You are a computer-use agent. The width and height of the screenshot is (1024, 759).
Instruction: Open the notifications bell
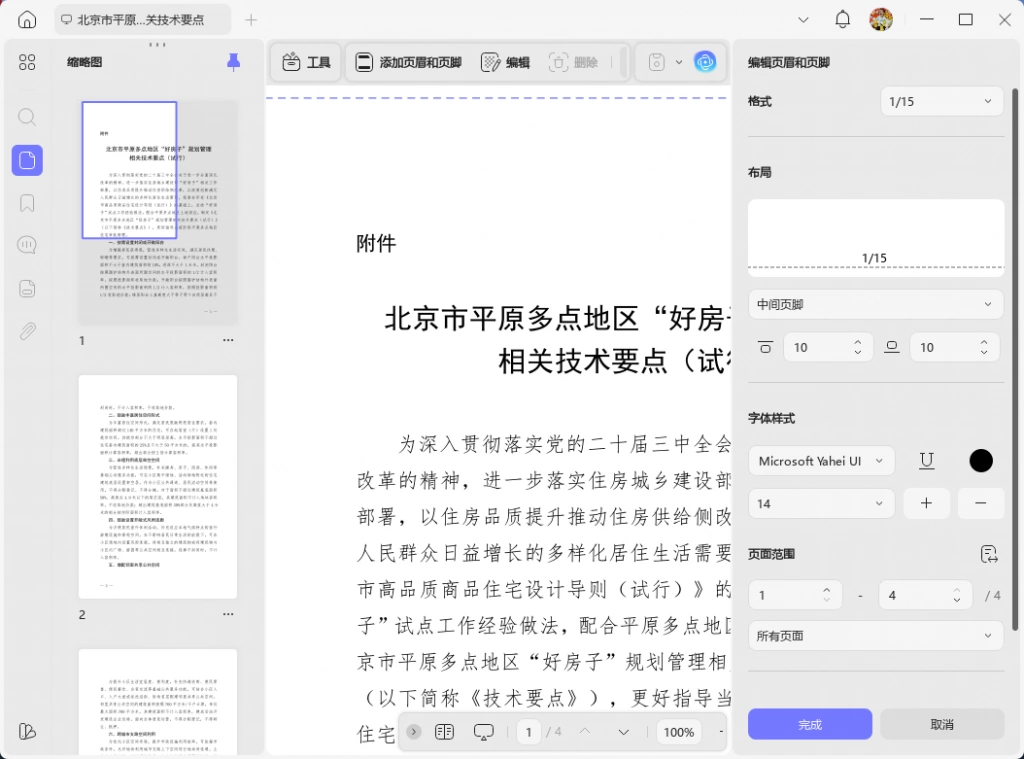click(842, 20)
